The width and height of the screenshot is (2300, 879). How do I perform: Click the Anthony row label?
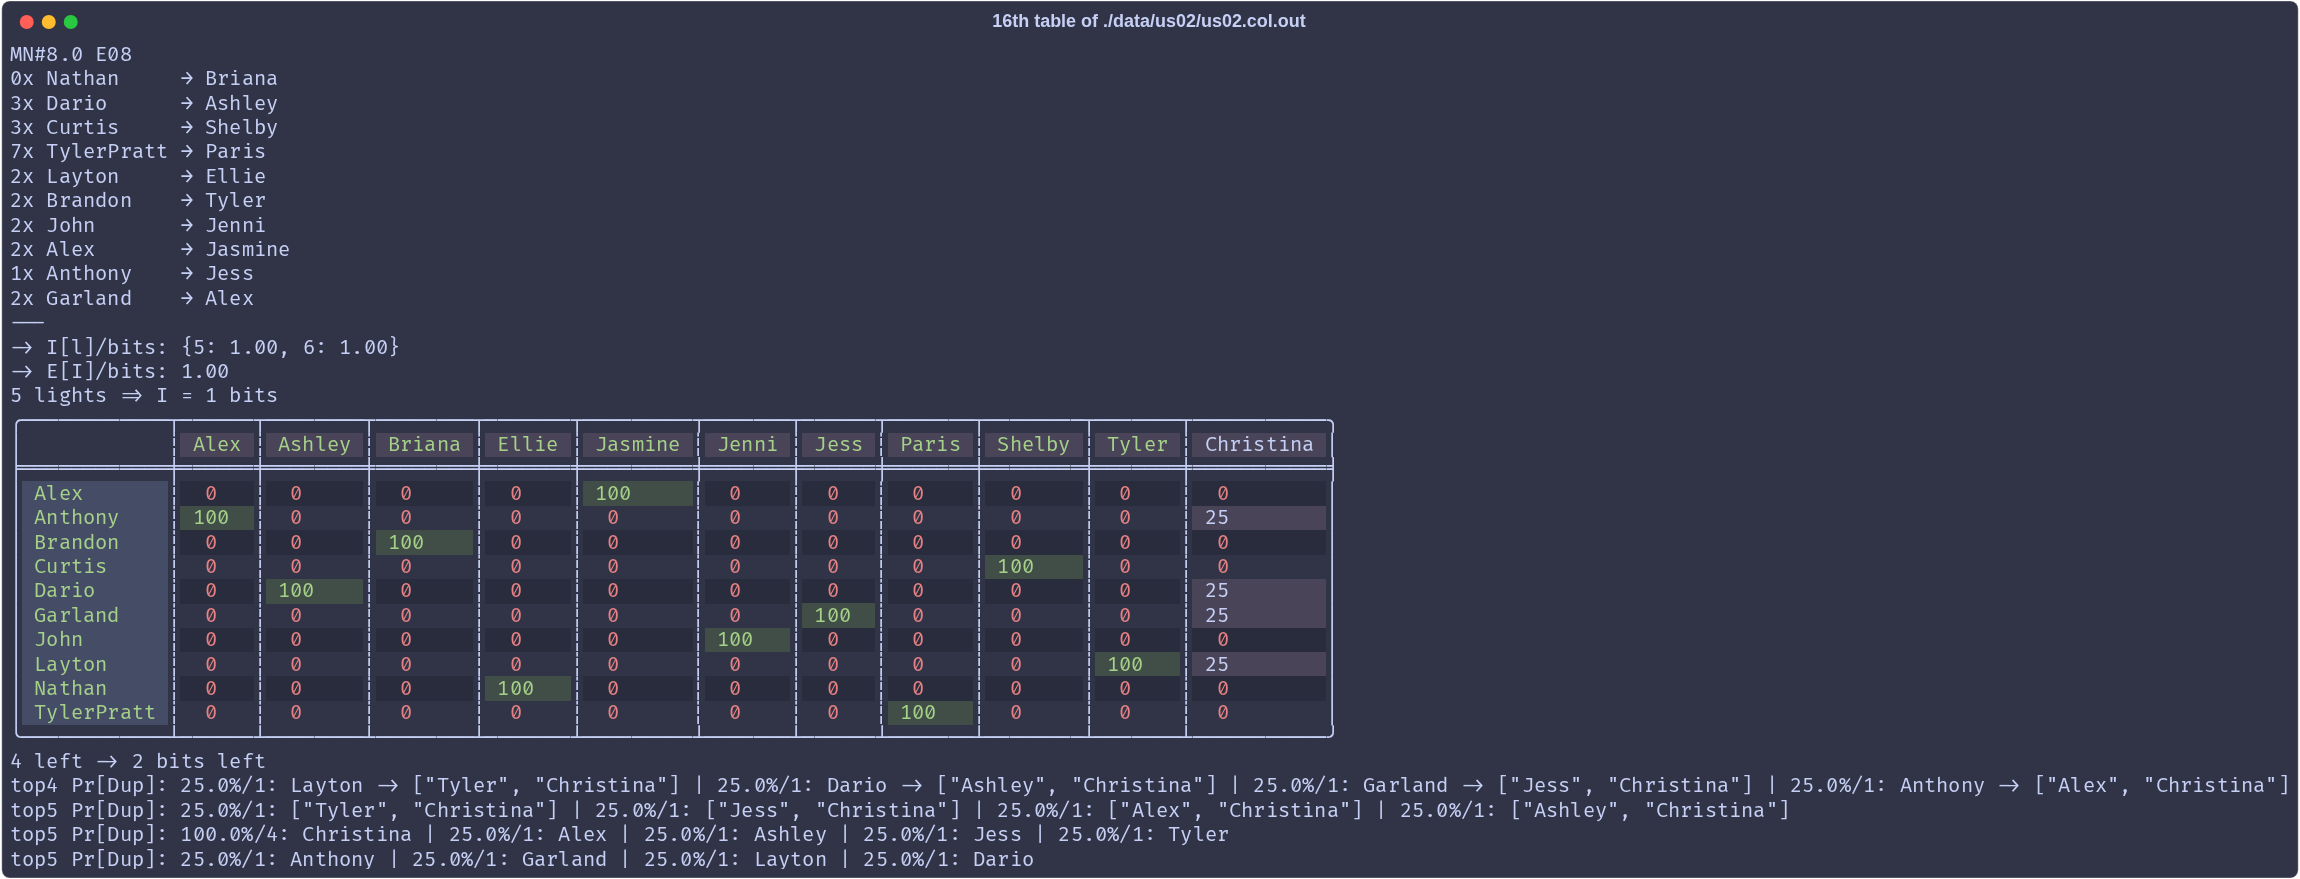coord(95,517)
